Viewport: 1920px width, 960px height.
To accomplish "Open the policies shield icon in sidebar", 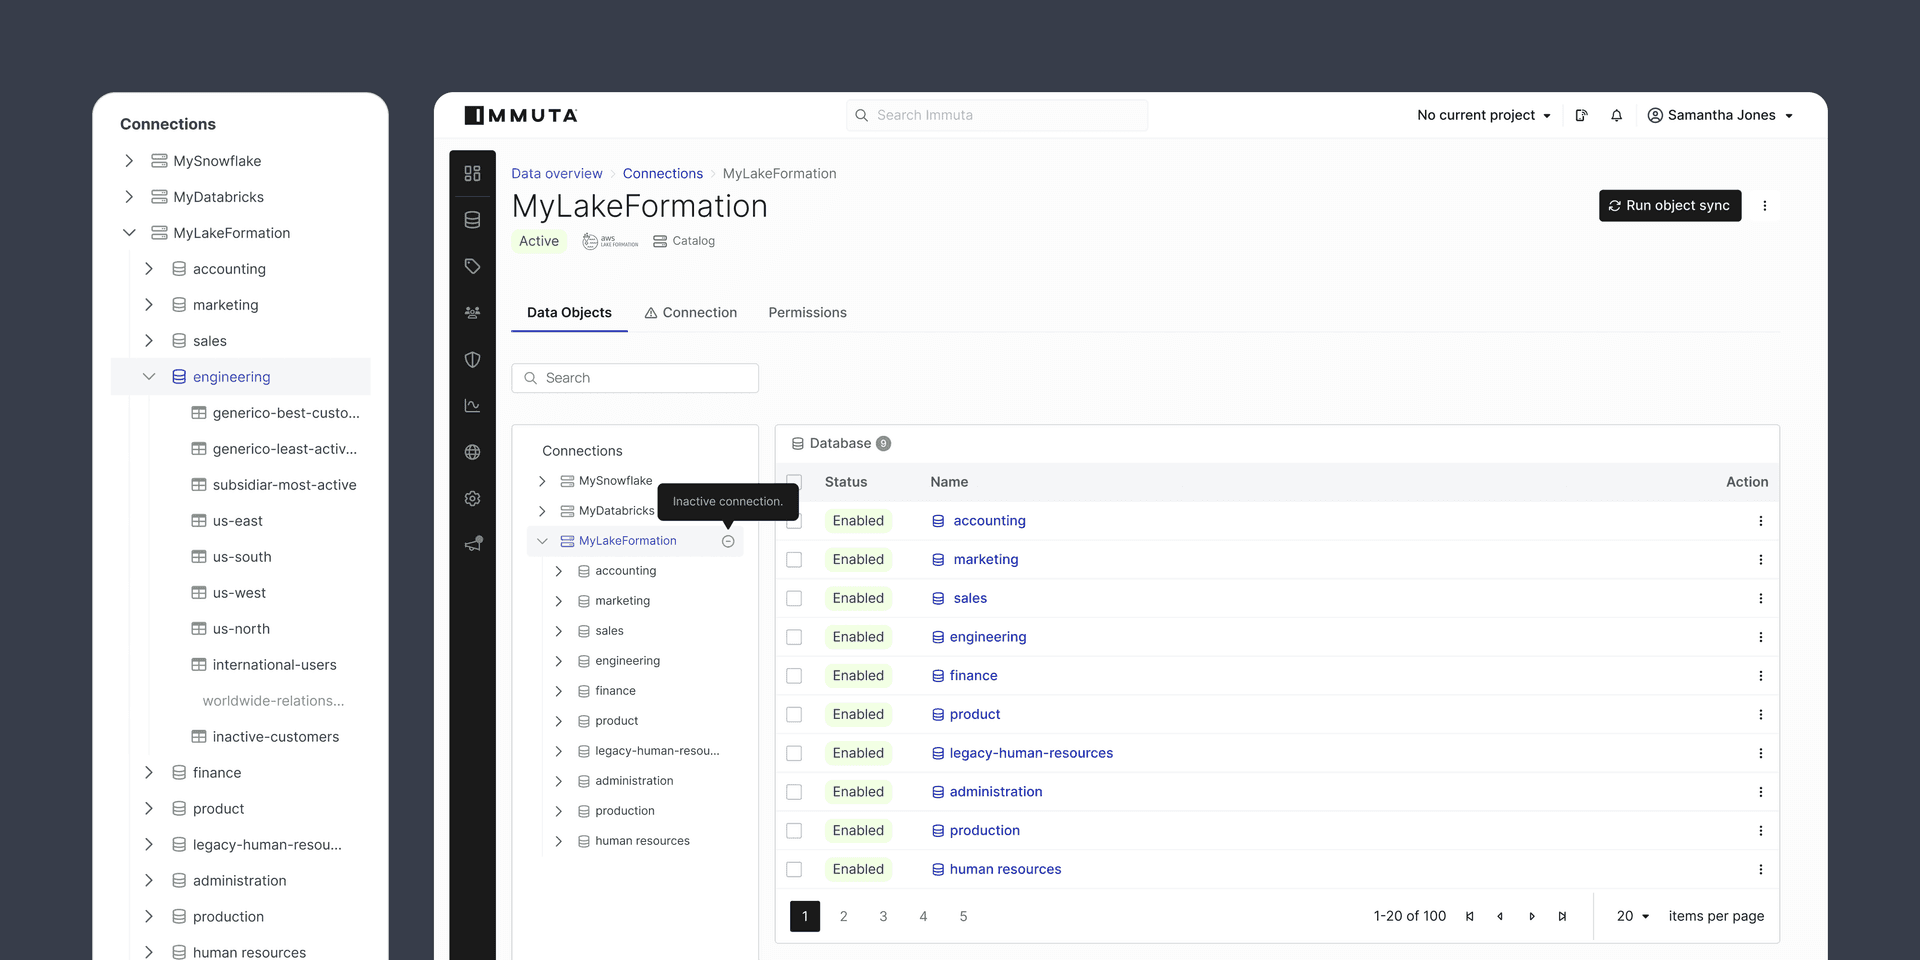I will pos(473,359).
